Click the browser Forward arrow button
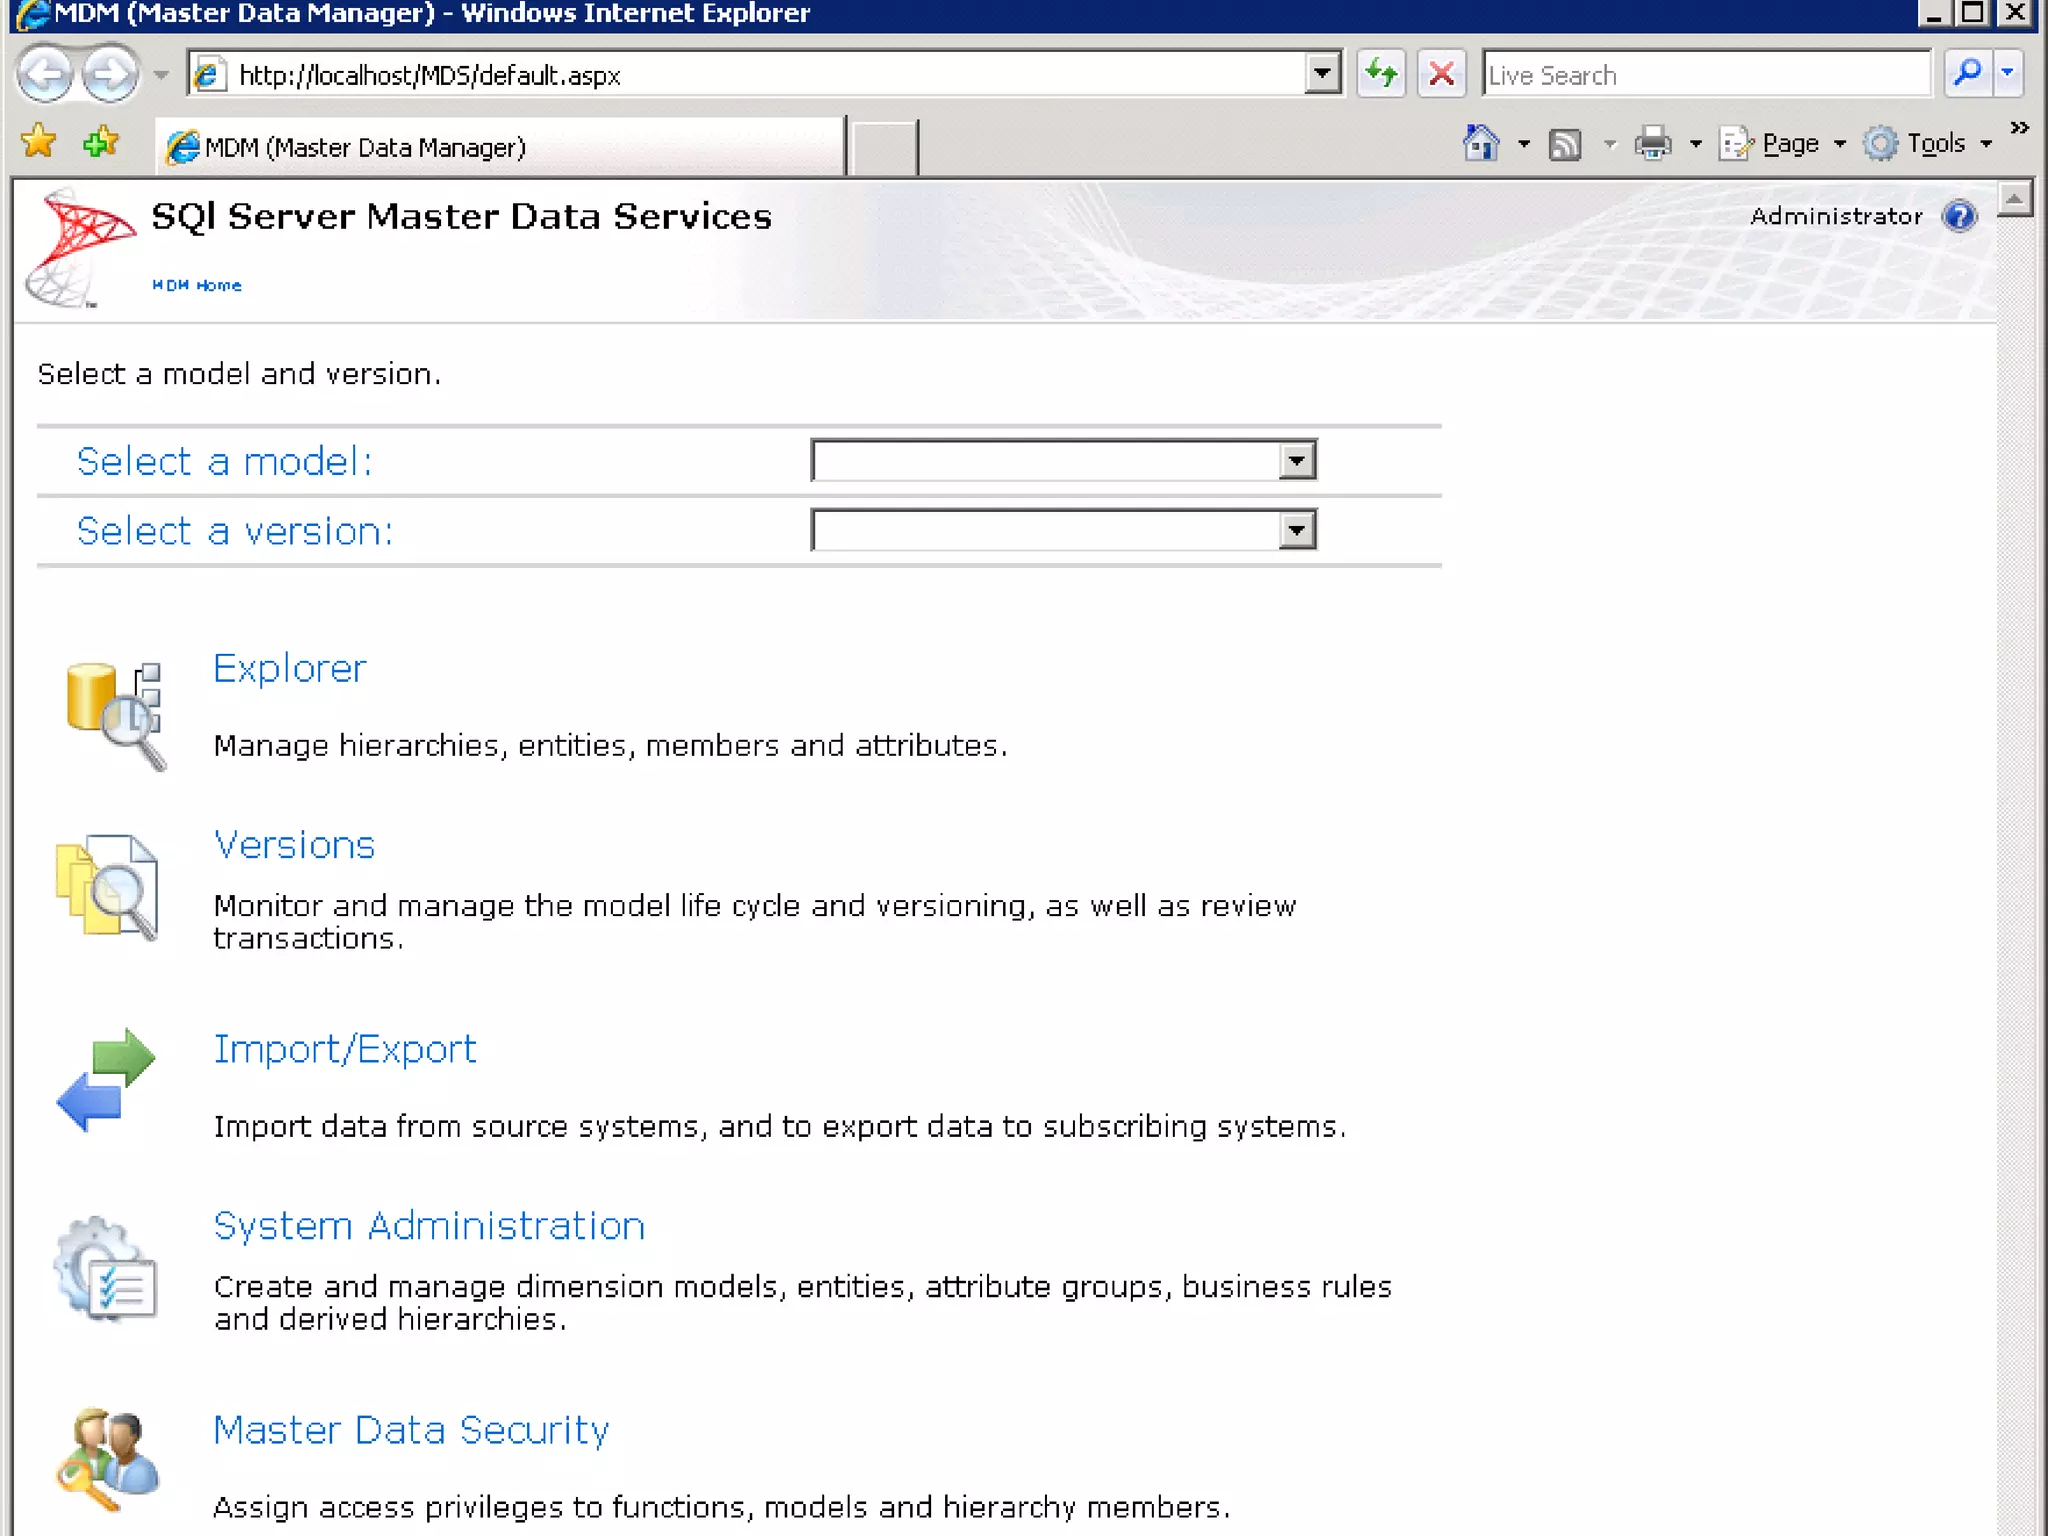Viewport: 2048px width, 1536px height. [x=110, y=74]
